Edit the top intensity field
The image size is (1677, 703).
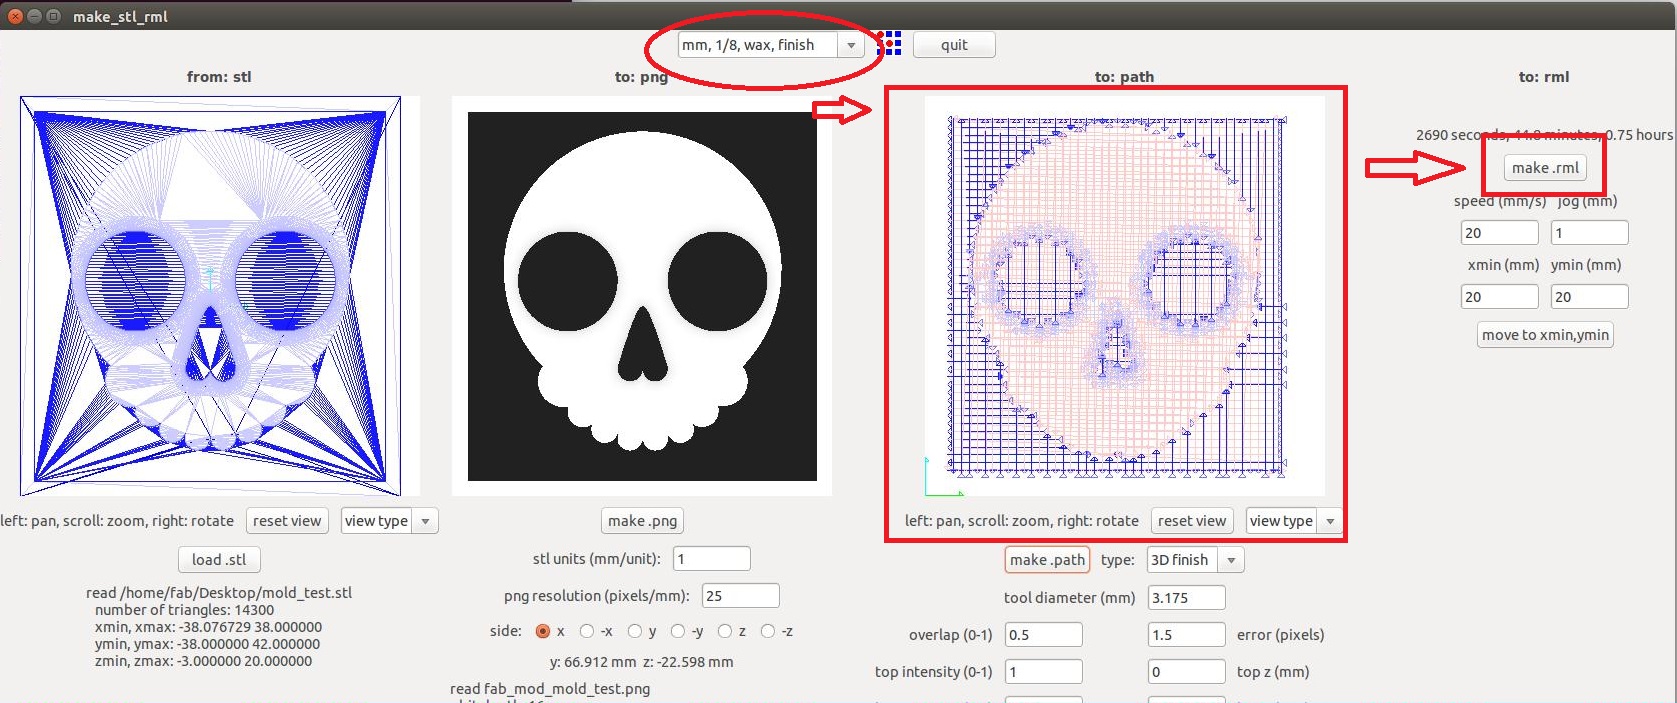(1043, 672)
